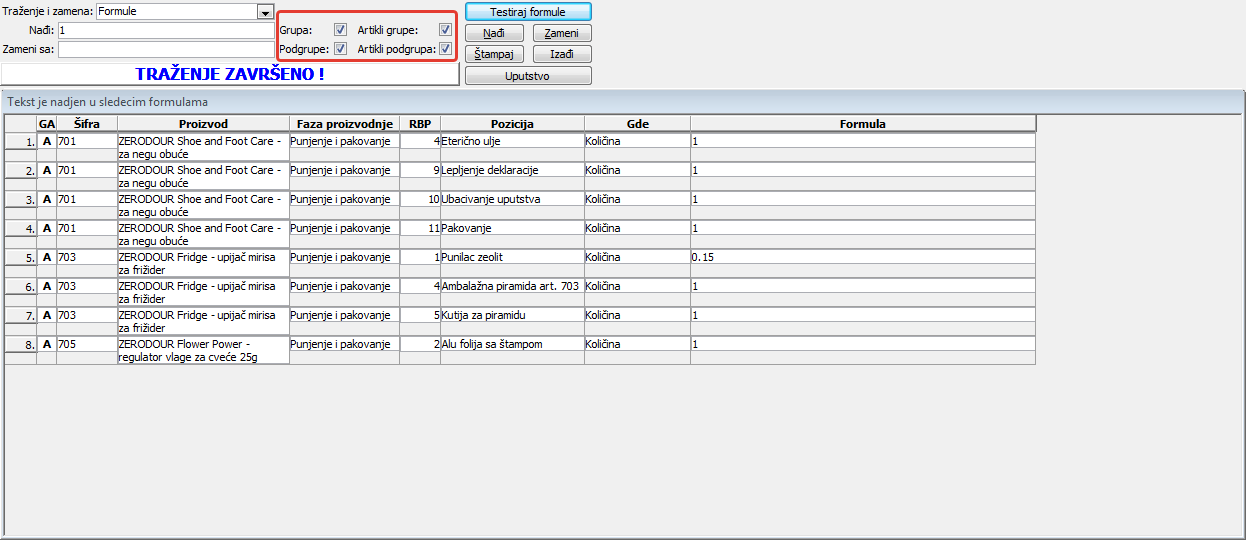Viewport: 1246px width, 540px height.
Task: Open the Traženje i zamena dropdown arrow
Action: coord(265,12)
